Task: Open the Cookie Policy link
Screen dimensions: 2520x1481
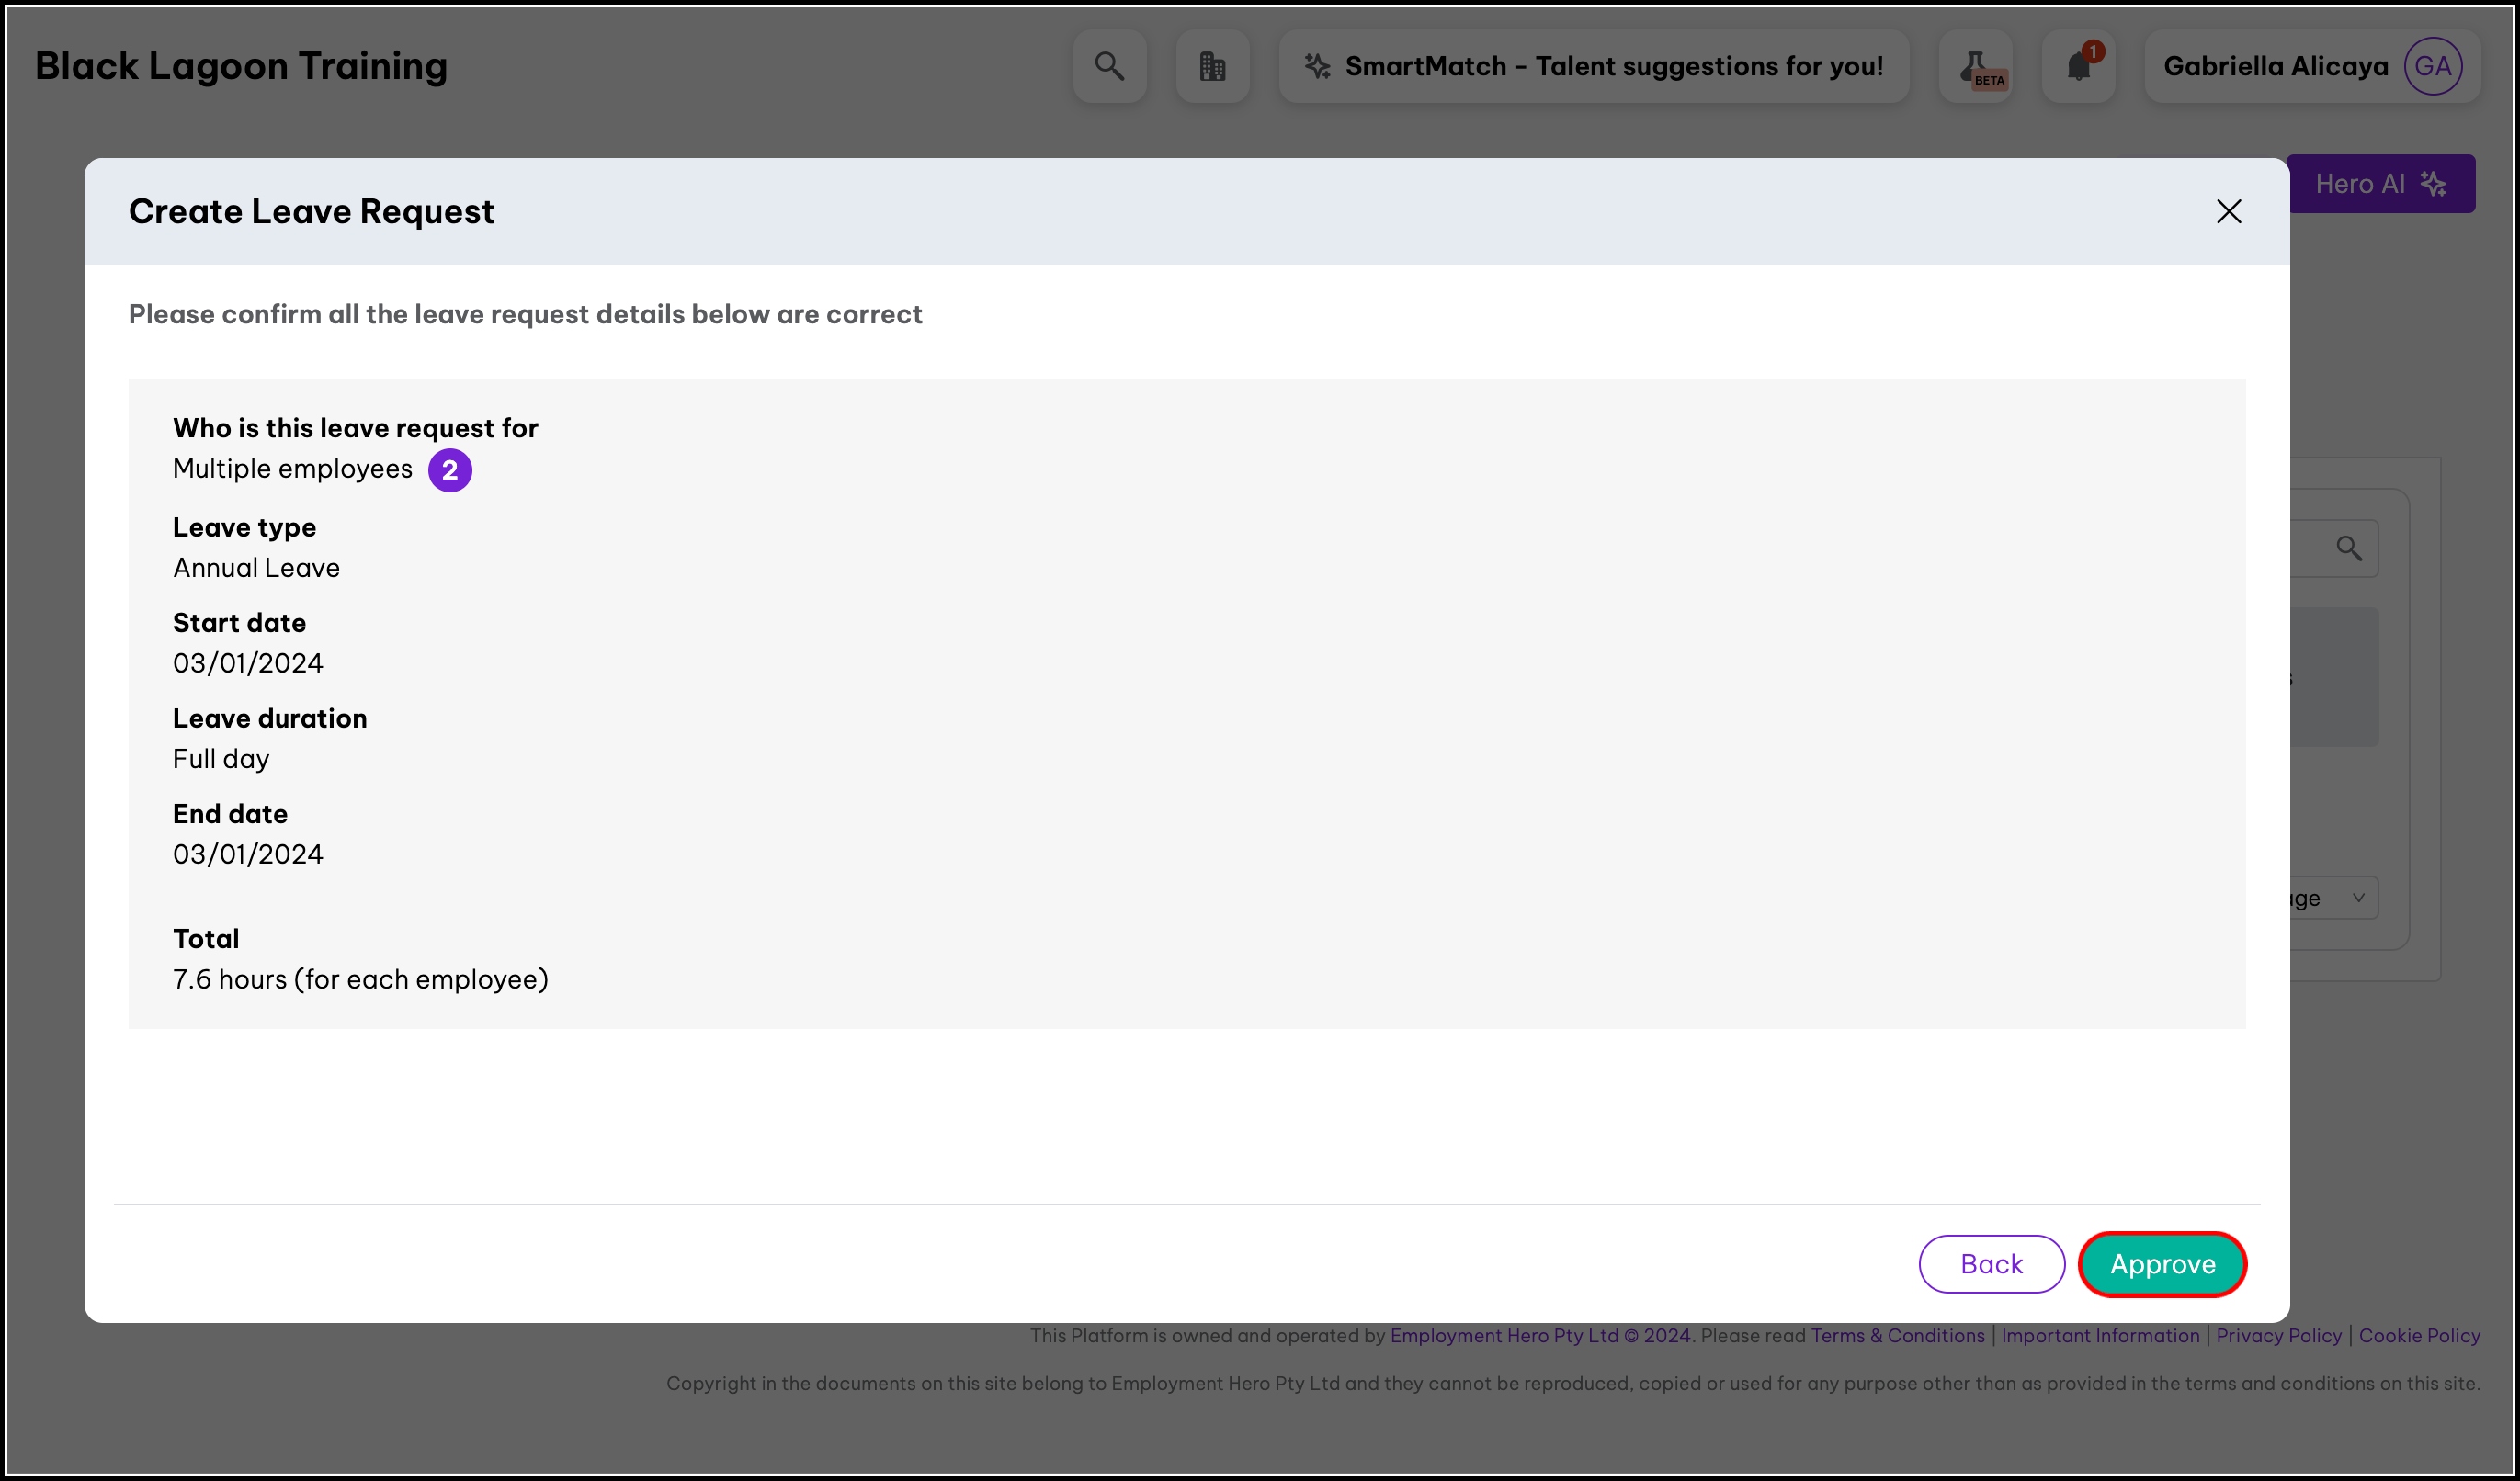Action: click(2418, 1335)
